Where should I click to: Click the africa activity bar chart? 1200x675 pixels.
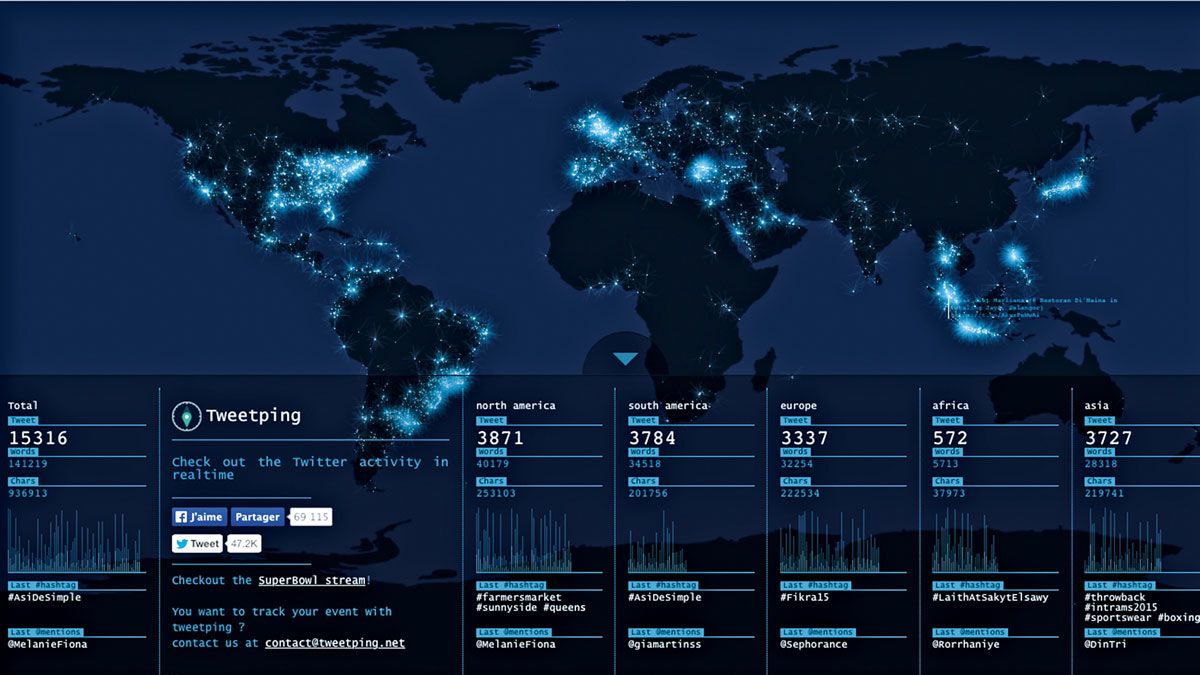[x=965, y=541]
